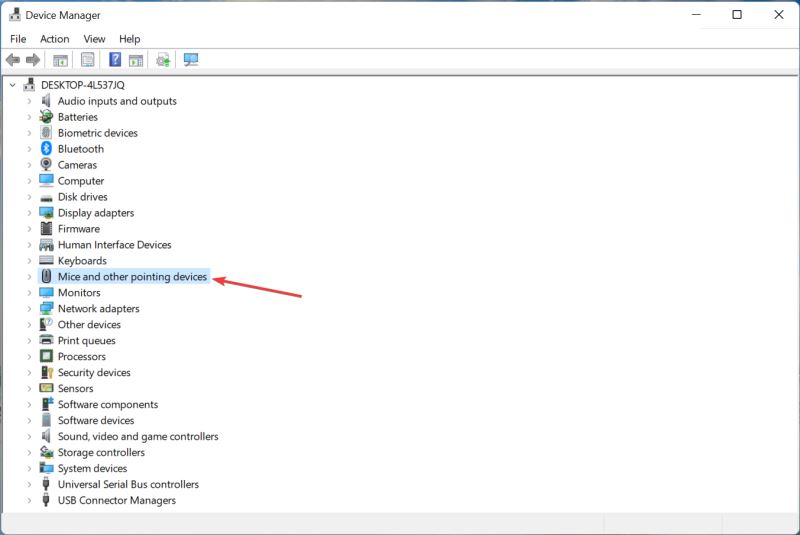Select Sound, video and game controllers
The width and height of the screenshot is (800, 535).
tap(138, 437)
